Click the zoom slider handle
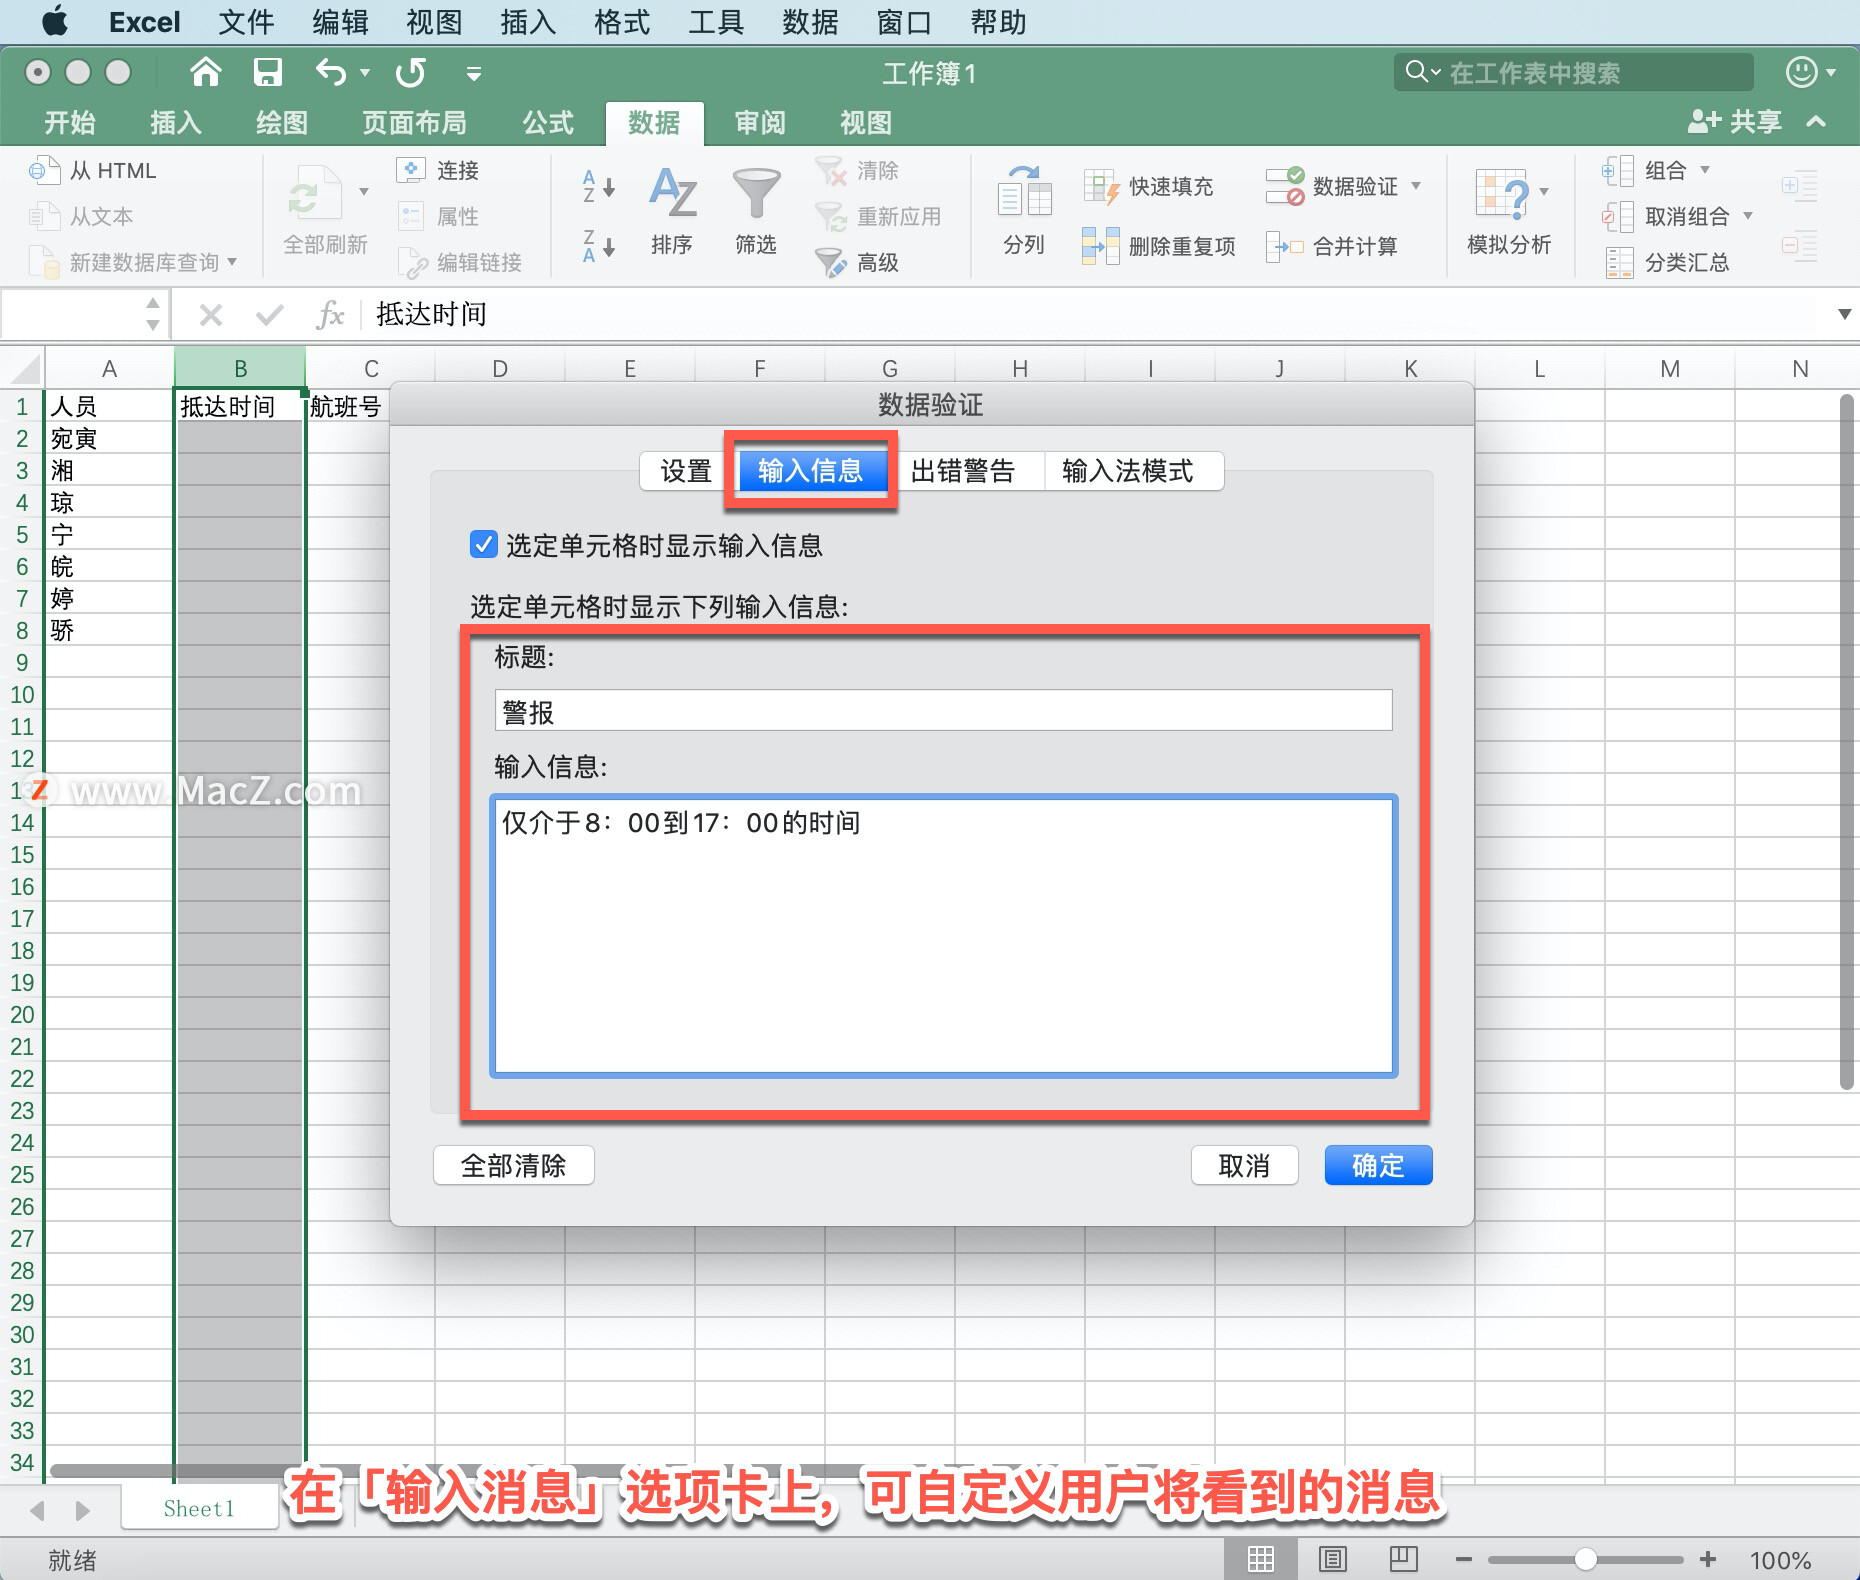The image size is (1860, 1580). tap(1585, 1559)
